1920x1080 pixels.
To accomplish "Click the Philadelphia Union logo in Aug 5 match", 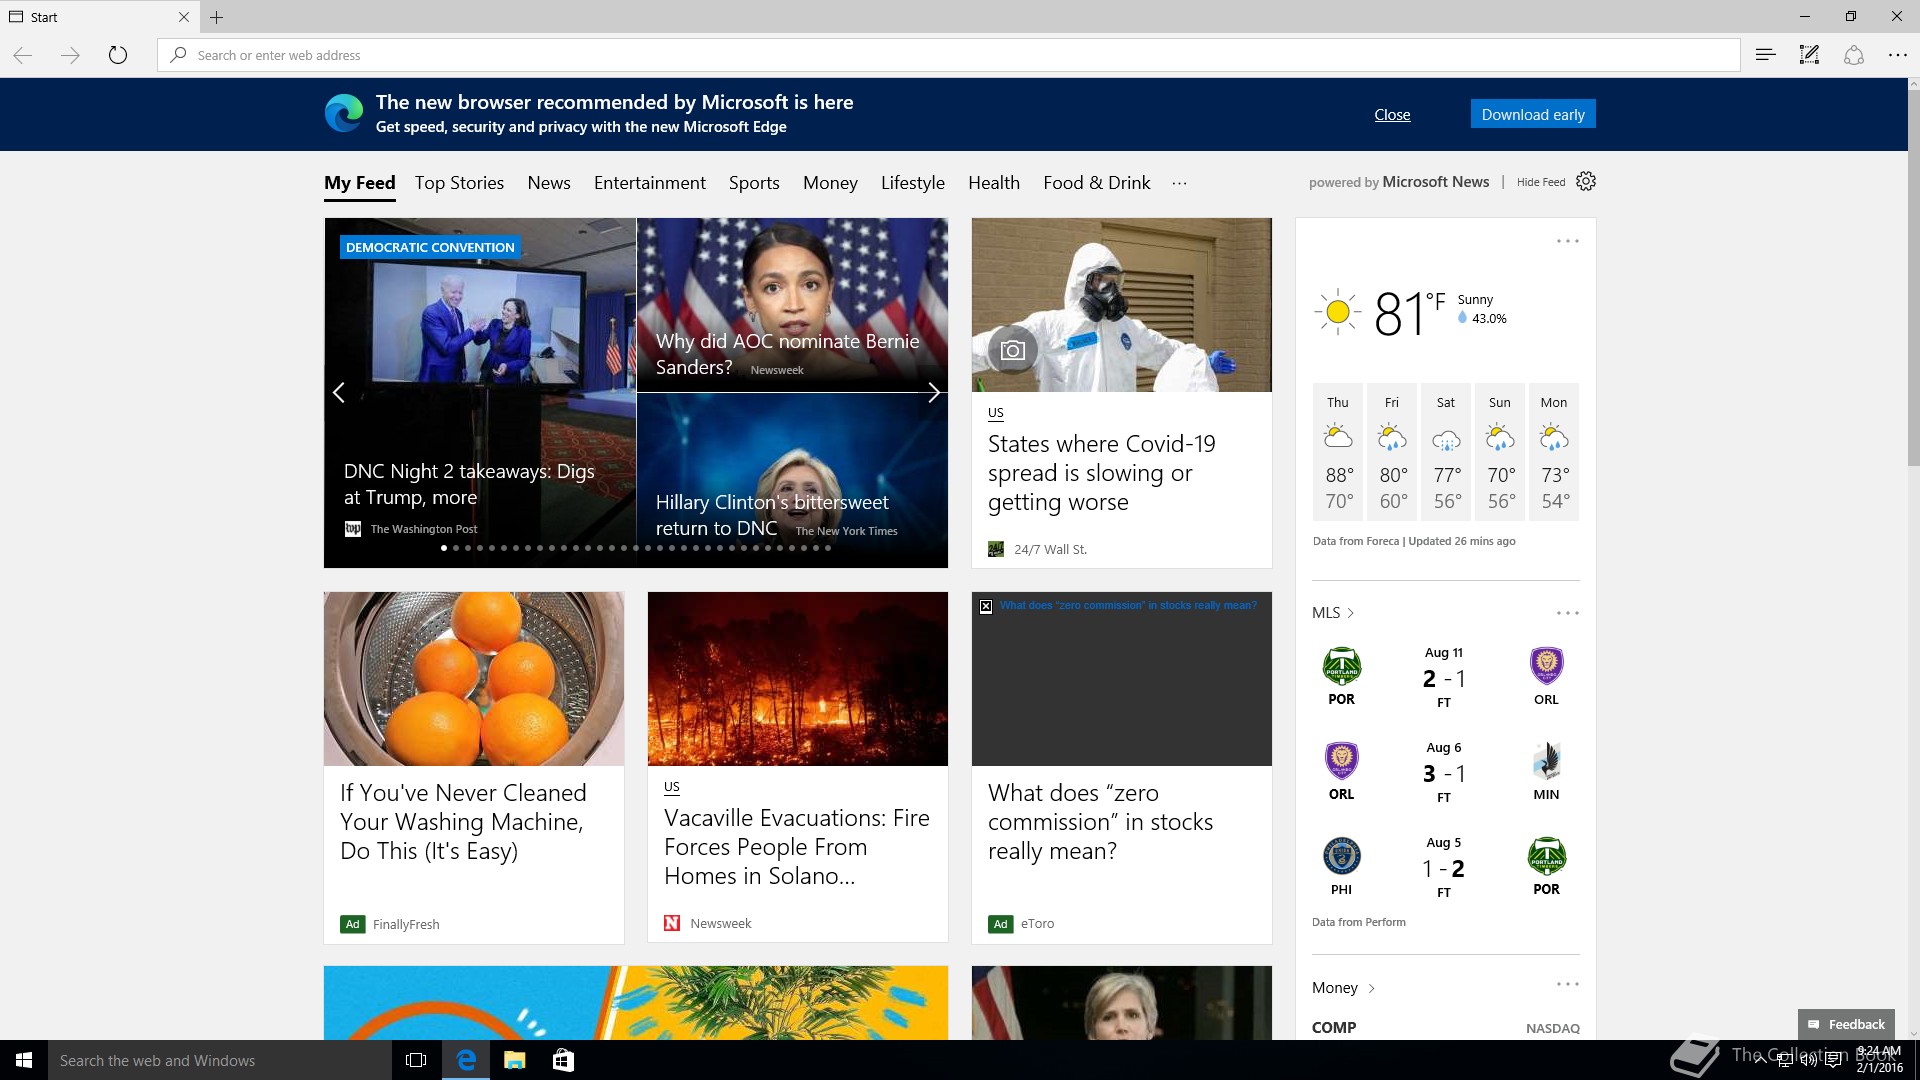I will coord(1341,856).
